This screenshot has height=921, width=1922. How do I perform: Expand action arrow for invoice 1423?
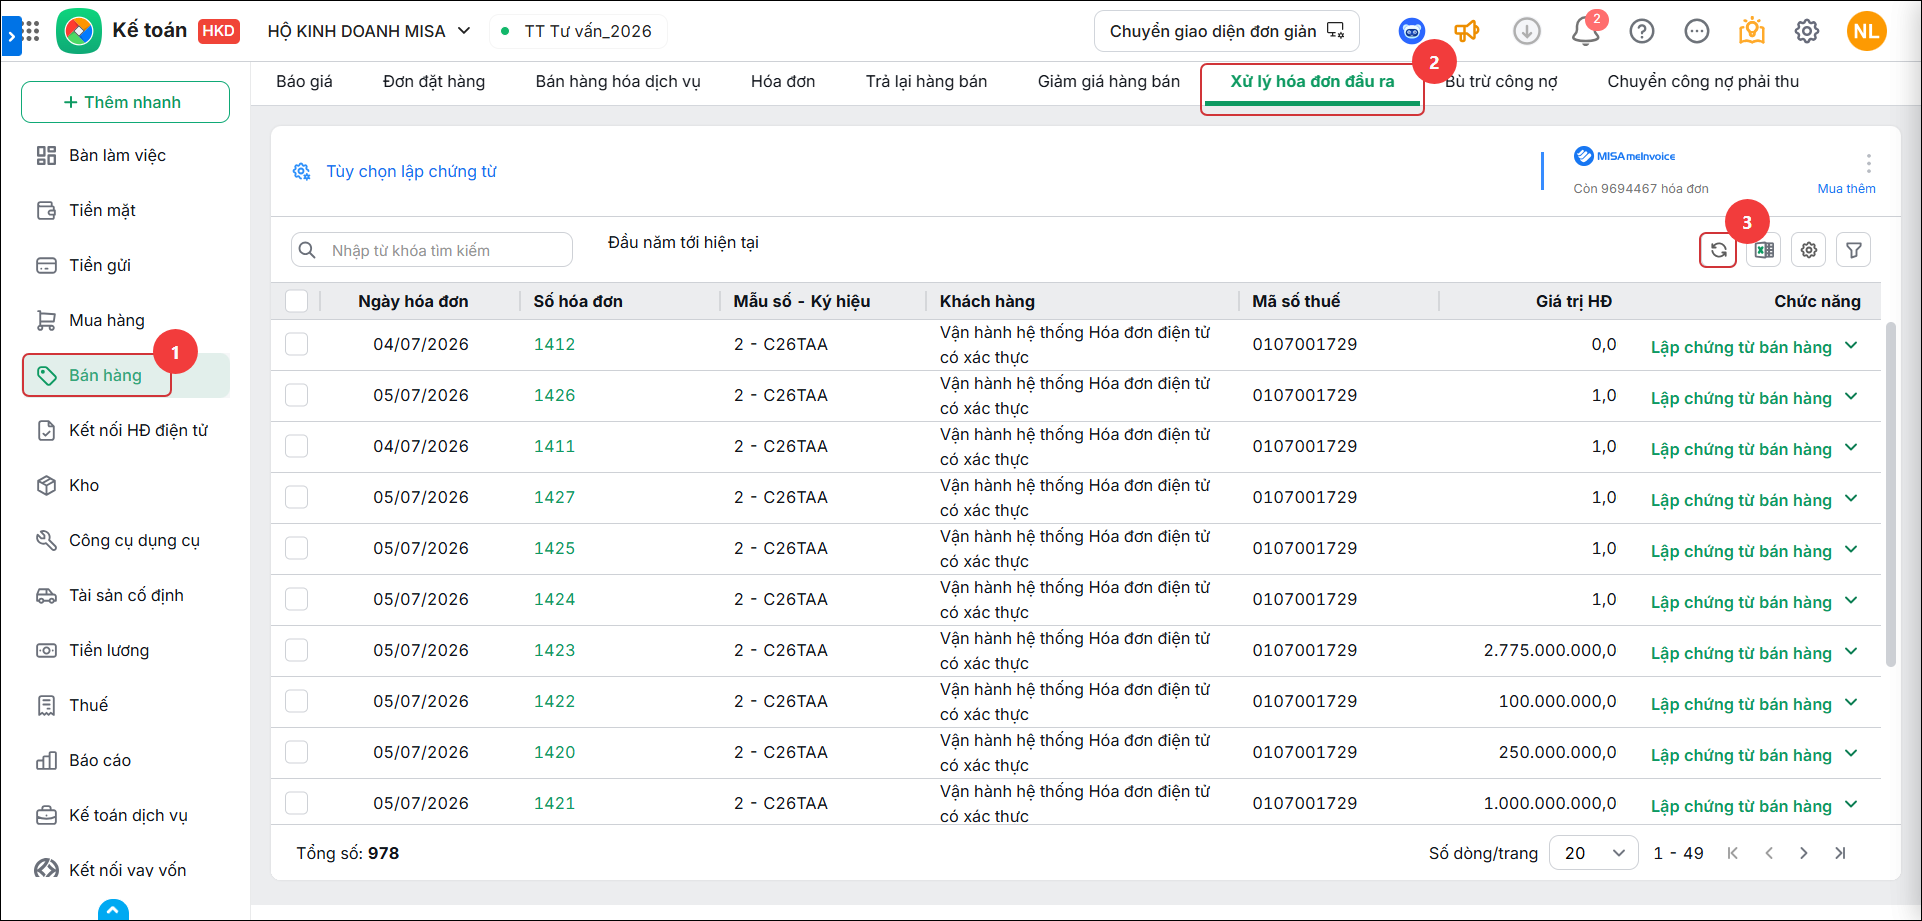coord(1851,652)
